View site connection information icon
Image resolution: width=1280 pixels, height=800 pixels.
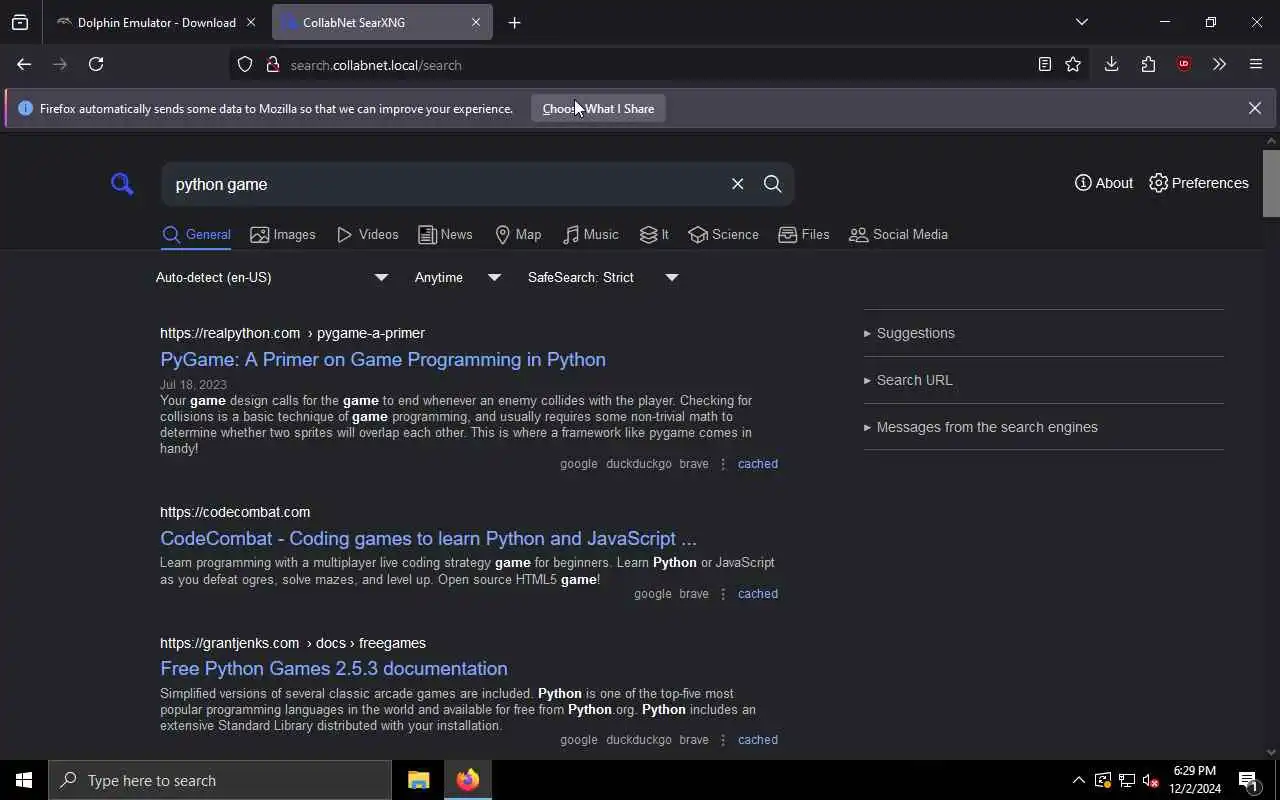[x=272, y=64]
